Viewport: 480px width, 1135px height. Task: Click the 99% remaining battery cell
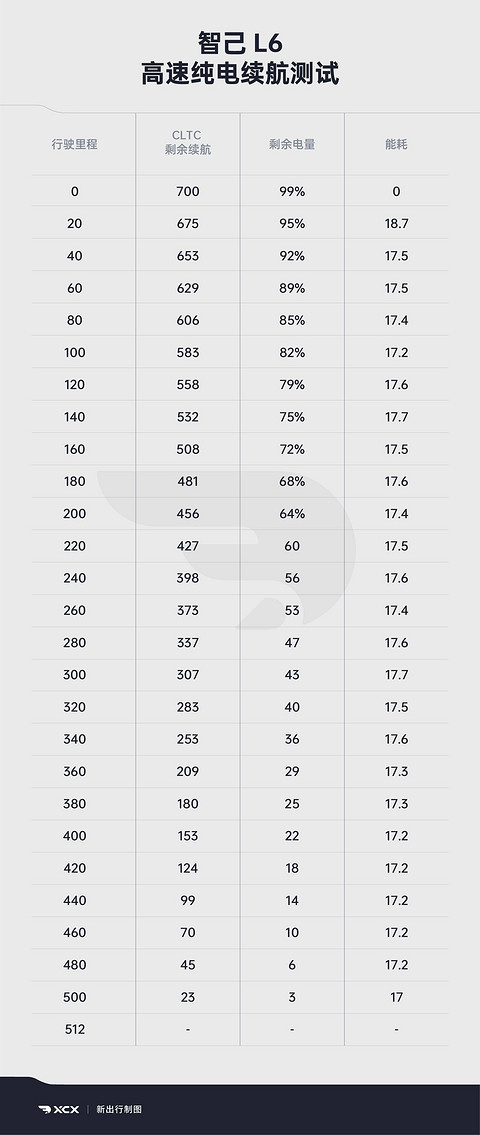point(292,192)
